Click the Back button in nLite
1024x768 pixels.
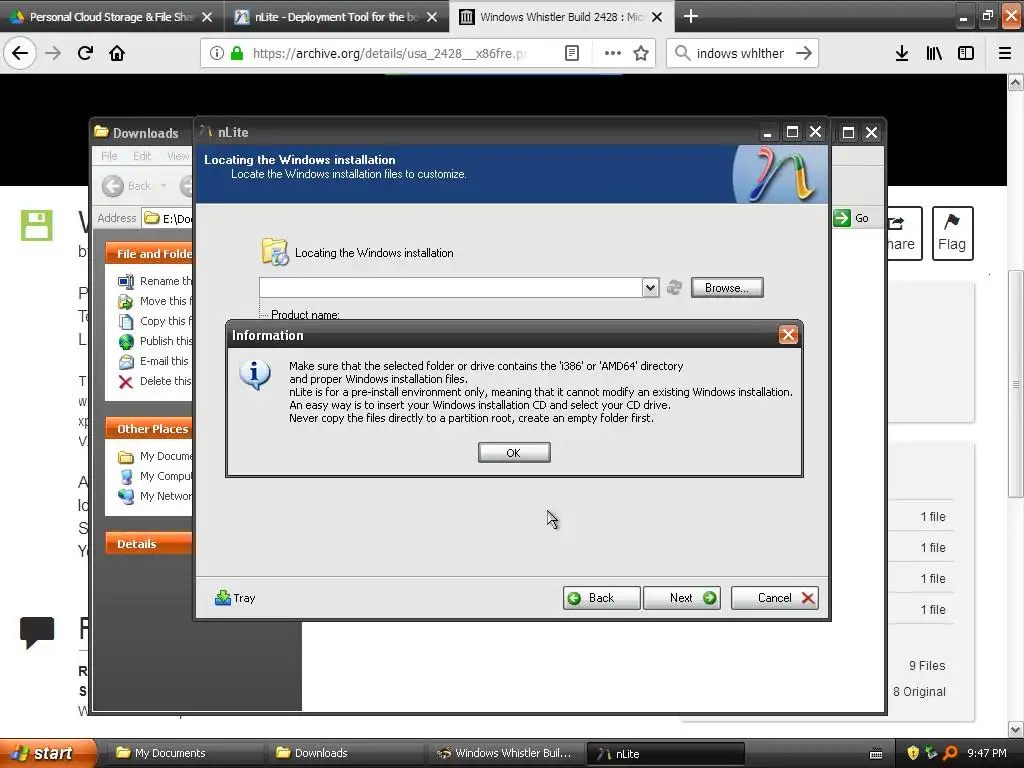(x=601, y=598)
